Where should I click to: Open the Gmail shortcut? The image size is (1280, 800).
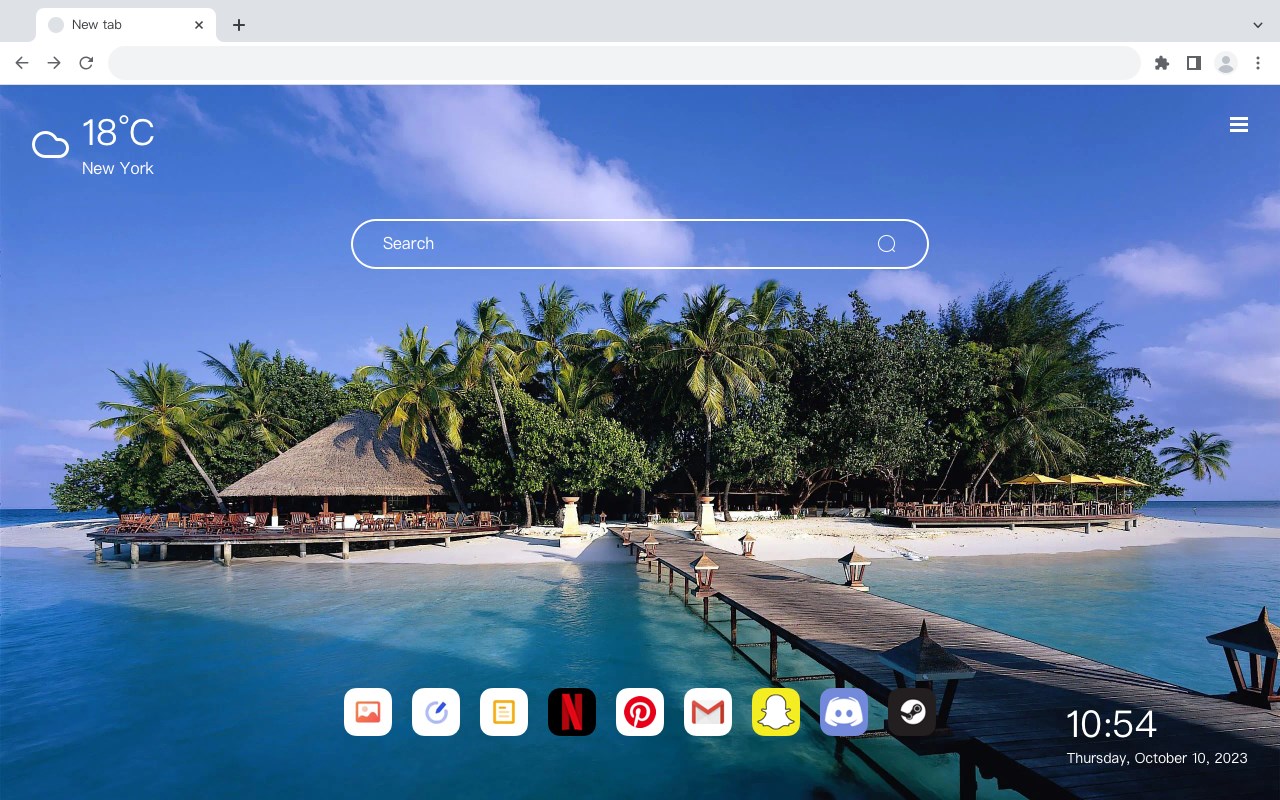point(708,712)
